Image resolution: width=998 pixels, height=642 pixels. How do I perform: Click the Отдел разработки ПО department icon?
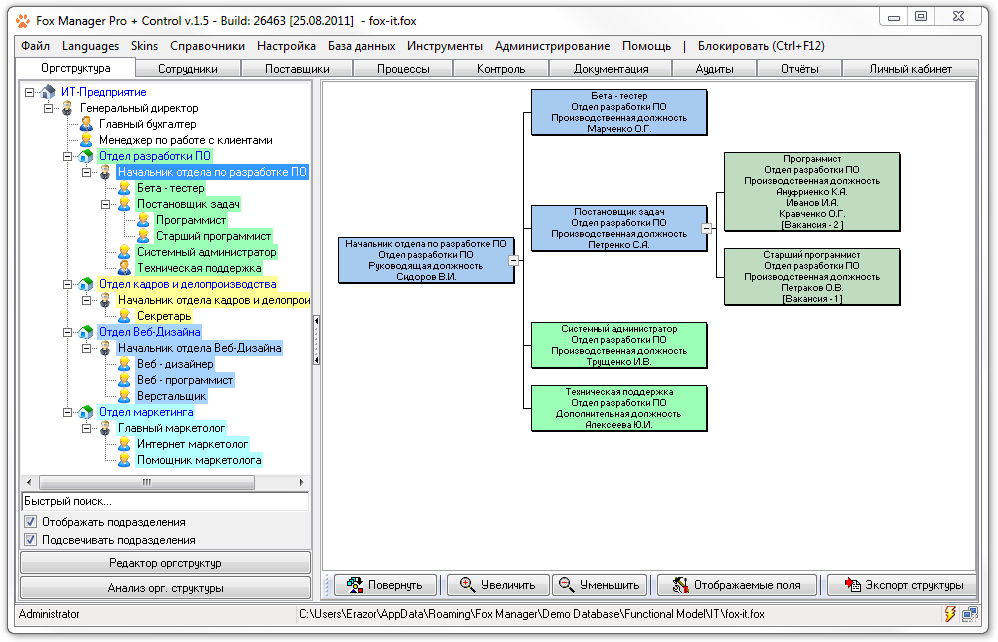point(86,157)
